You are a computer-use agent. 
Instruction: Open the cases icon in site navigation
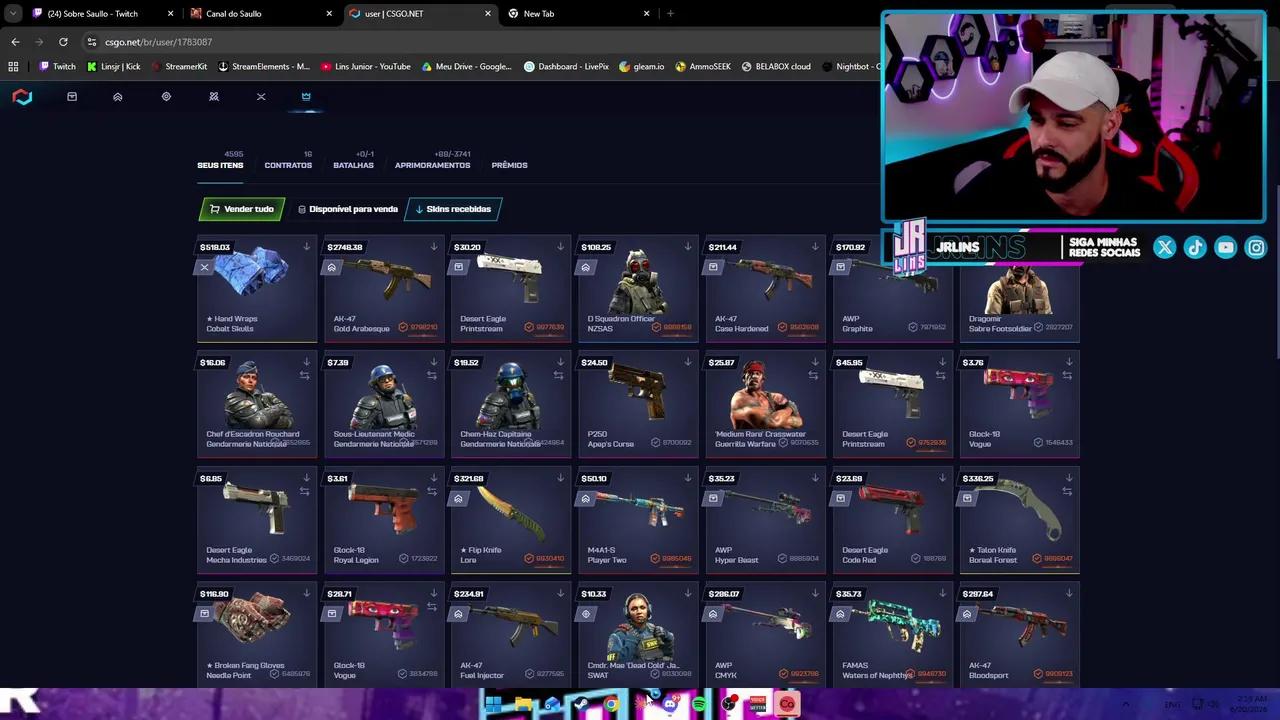click(72, 97)
